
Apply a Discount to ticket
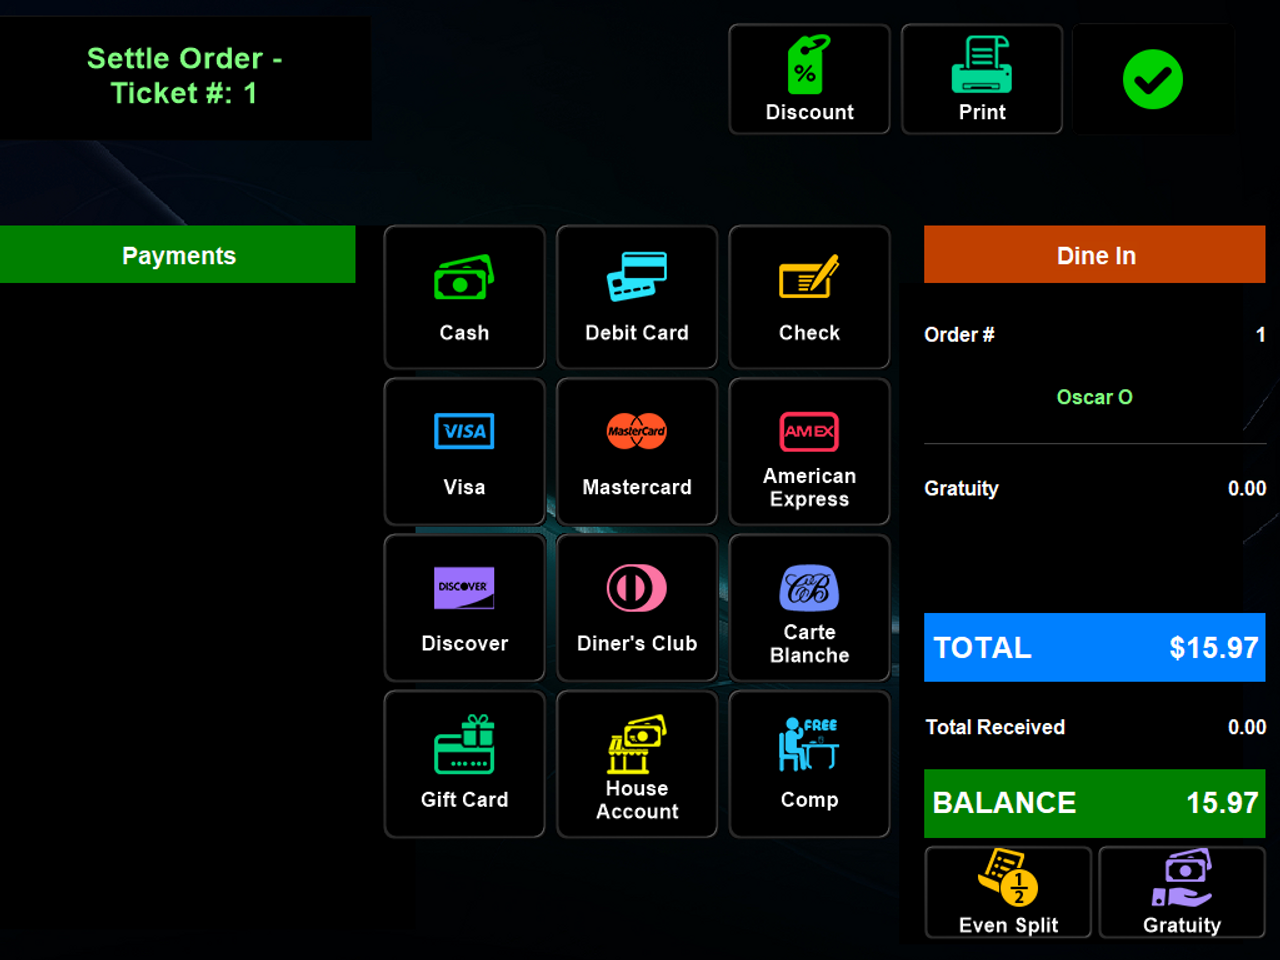pyautogui.click(x=809, y=80)
